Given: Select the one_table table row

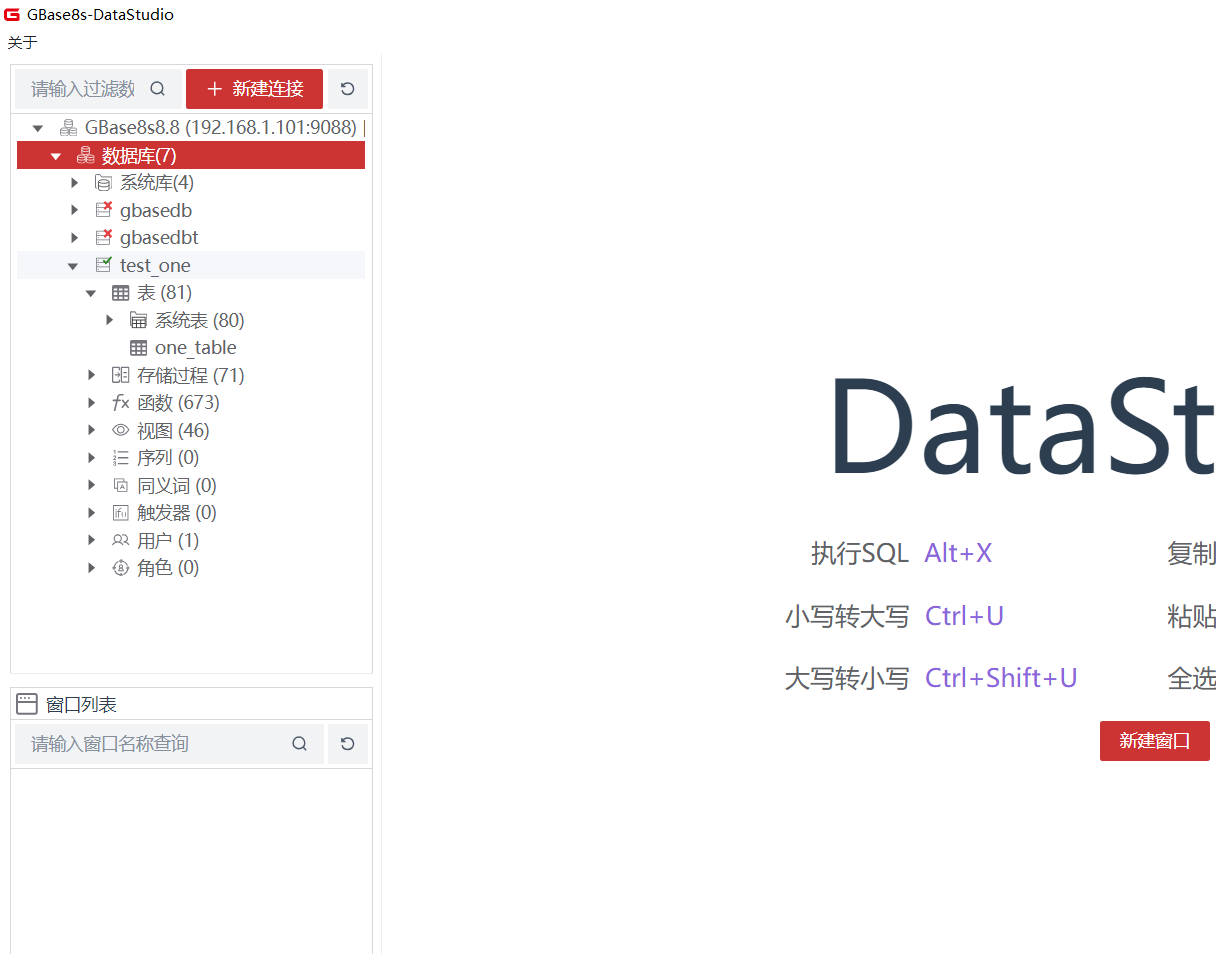Looking at the screenshot, I should coord(191,348).
